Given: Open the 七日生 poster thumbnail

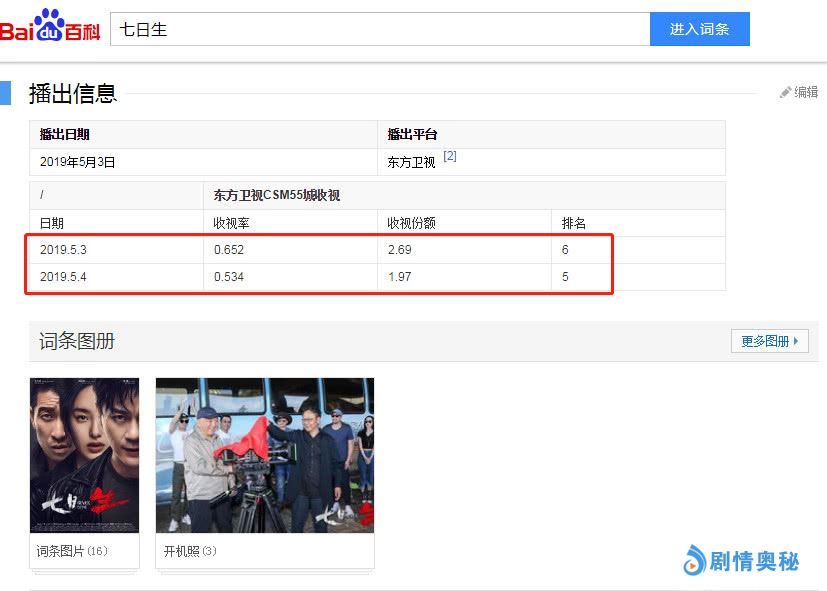Looking at the screenshot, I should [84, 455].
